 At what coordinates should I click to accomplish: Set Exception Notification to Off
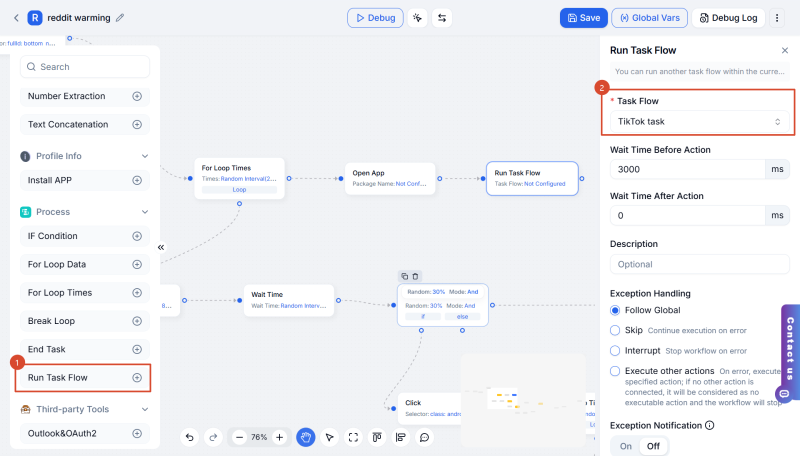[x=653, y=446]
